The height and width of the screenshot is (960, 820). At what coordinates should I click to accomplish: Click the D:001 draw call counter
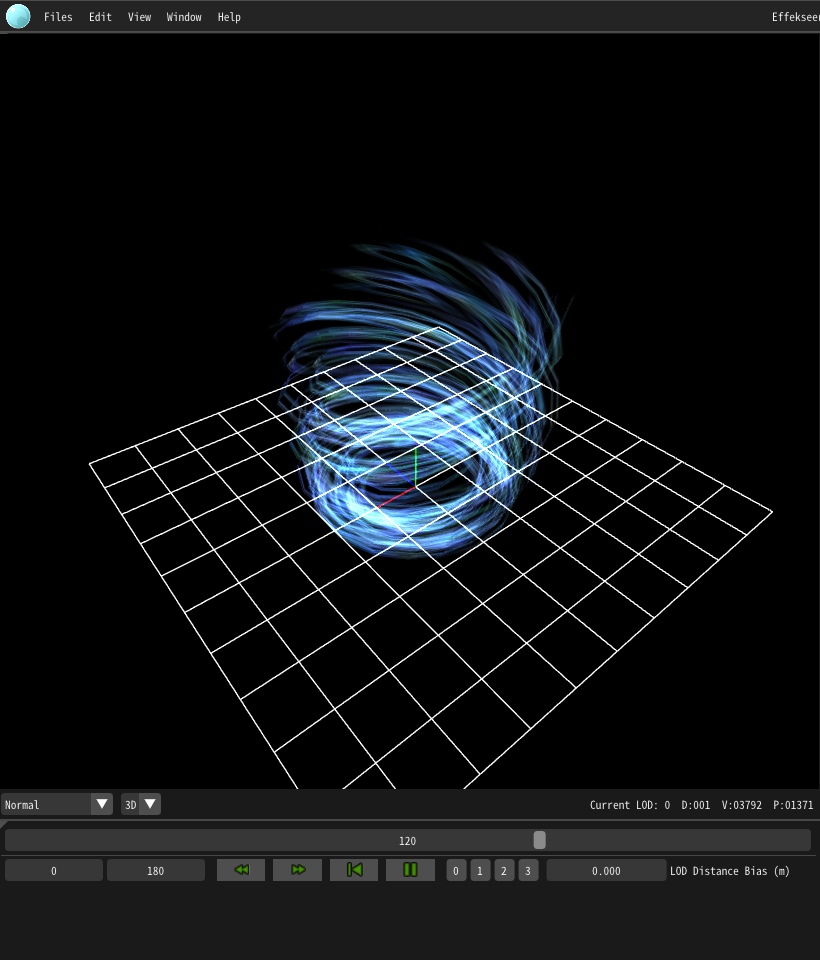click(x=696, y=805)
